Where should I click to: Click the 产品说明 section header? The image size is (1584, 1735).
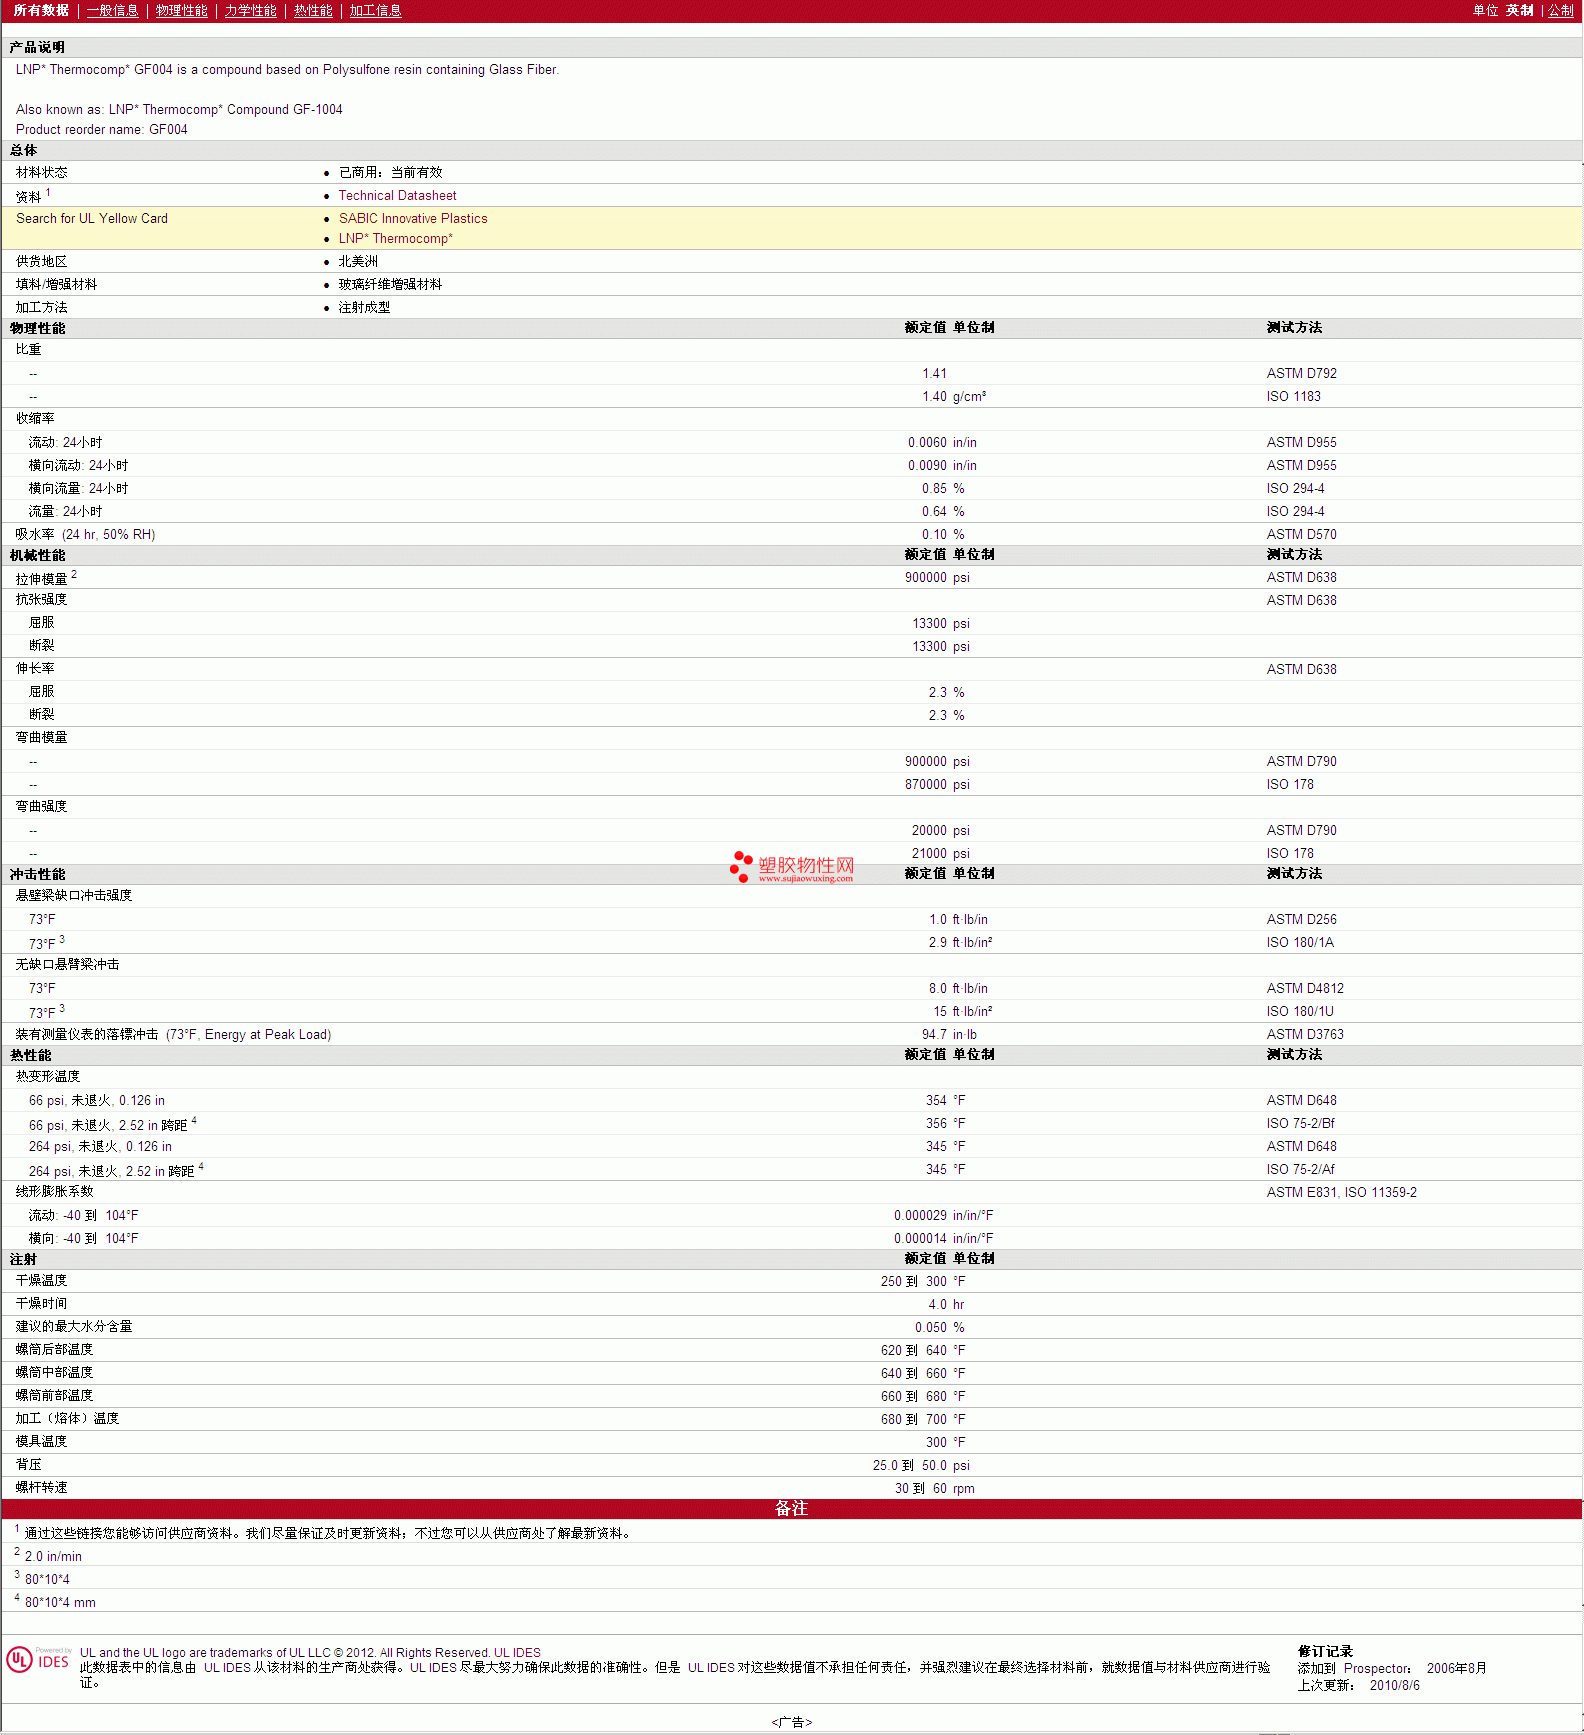click(37, 48)
